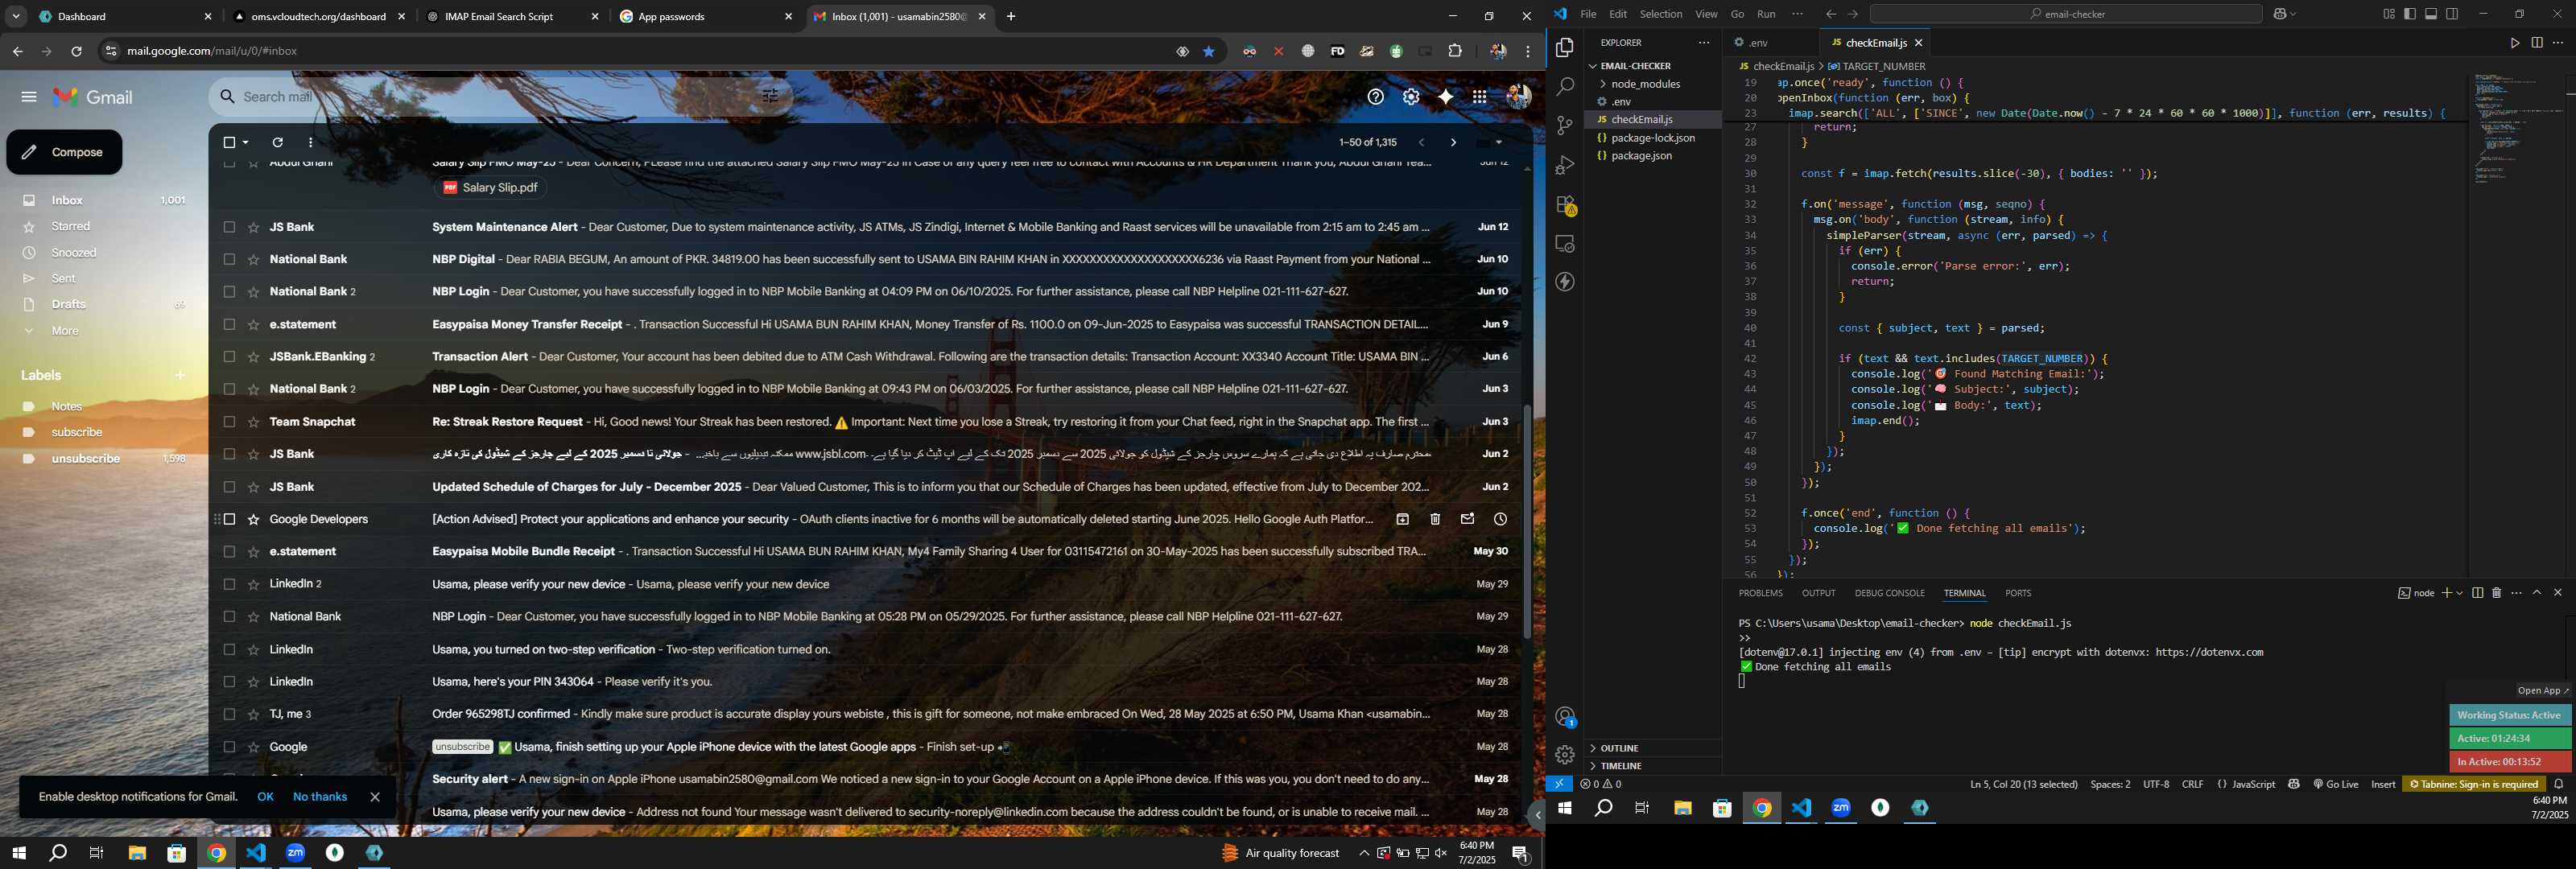Open VS Code notifications bell
This screenshot has height=869, width=2576.
pos(2559,784)
